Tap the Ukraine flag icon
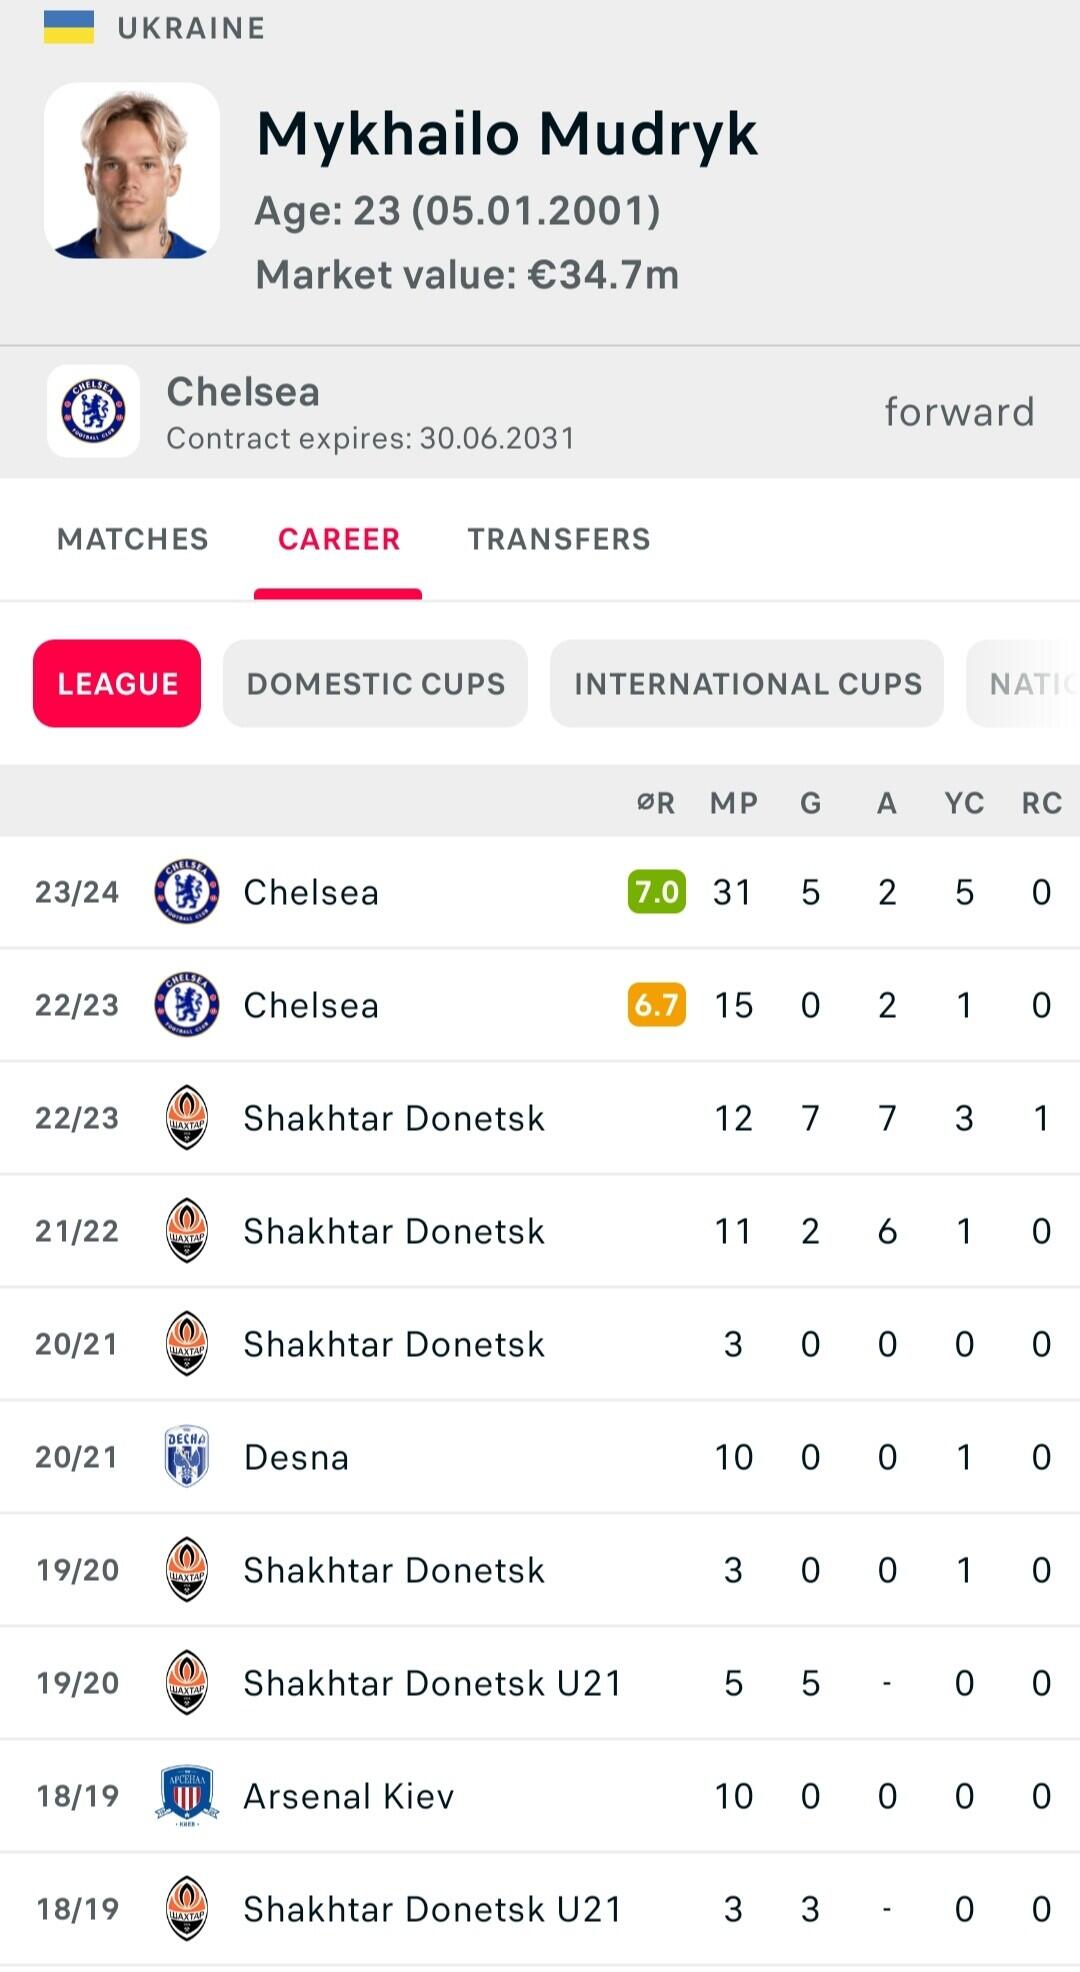1080x1972 pixels. click(x=69, y=27)
